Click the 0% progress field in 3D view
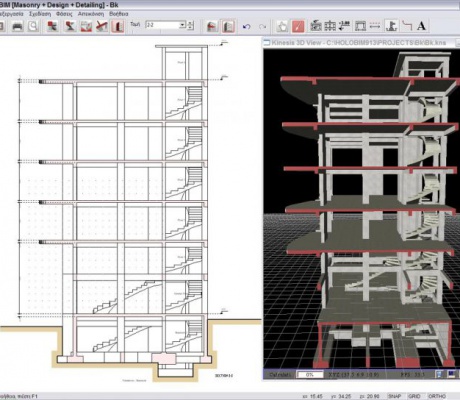The width and height of the screenshot is (460, 400). (310, 375)
